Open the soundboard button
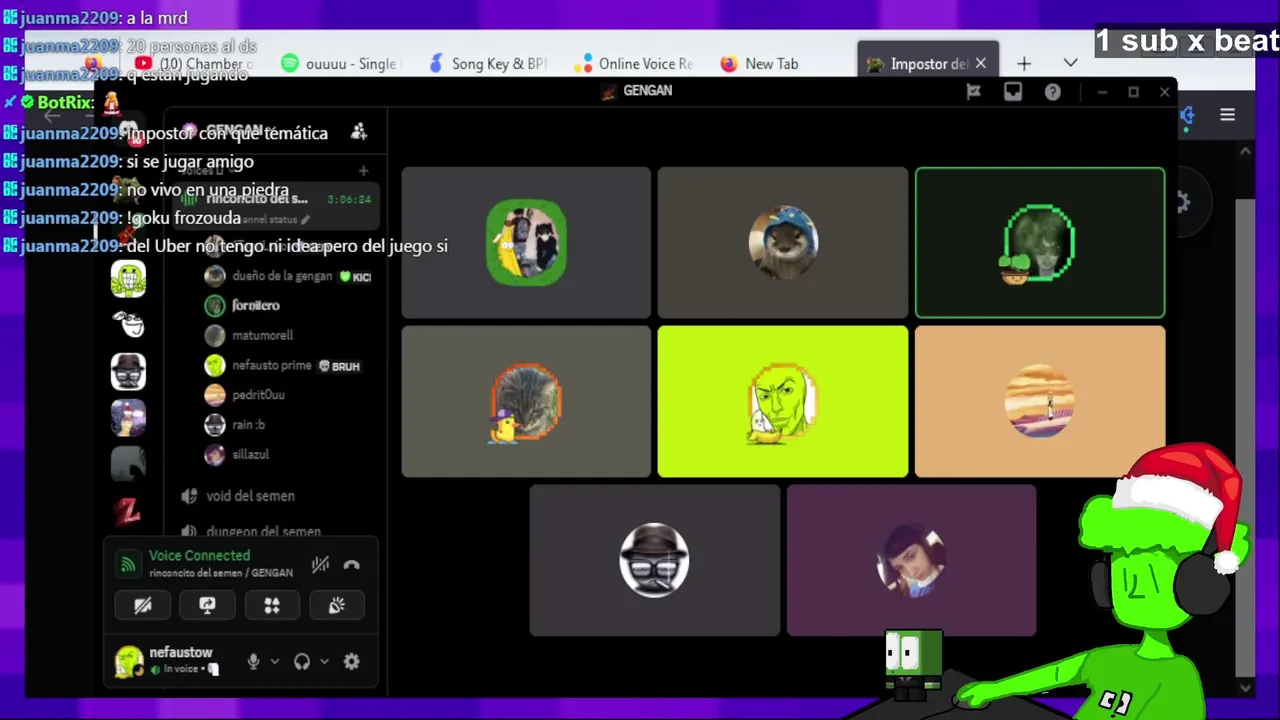Image resolution: width=1280 pixels, height=720 pixels. (x=337, y=605)
